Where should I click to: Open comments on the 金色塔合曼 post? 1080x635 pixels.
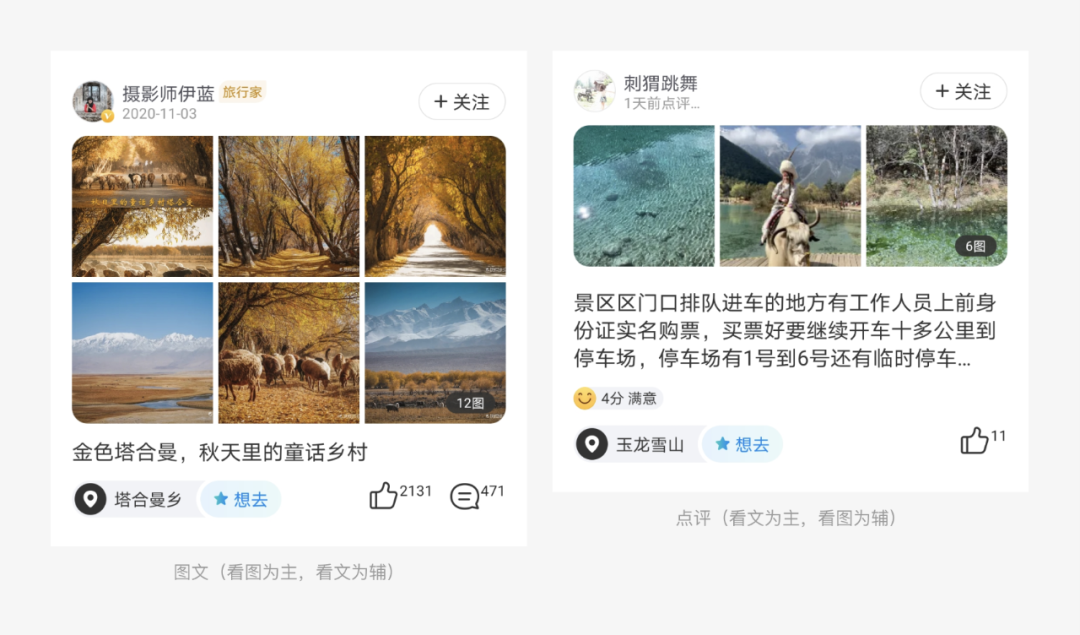click(464, 497)
